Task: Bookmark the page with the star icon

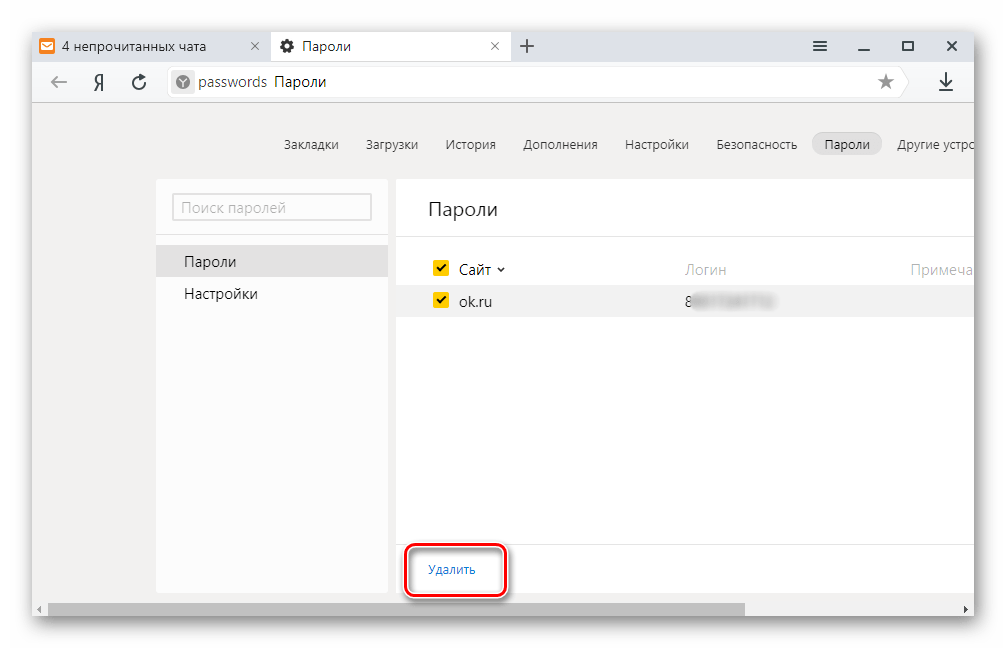Action: [885, 82]
